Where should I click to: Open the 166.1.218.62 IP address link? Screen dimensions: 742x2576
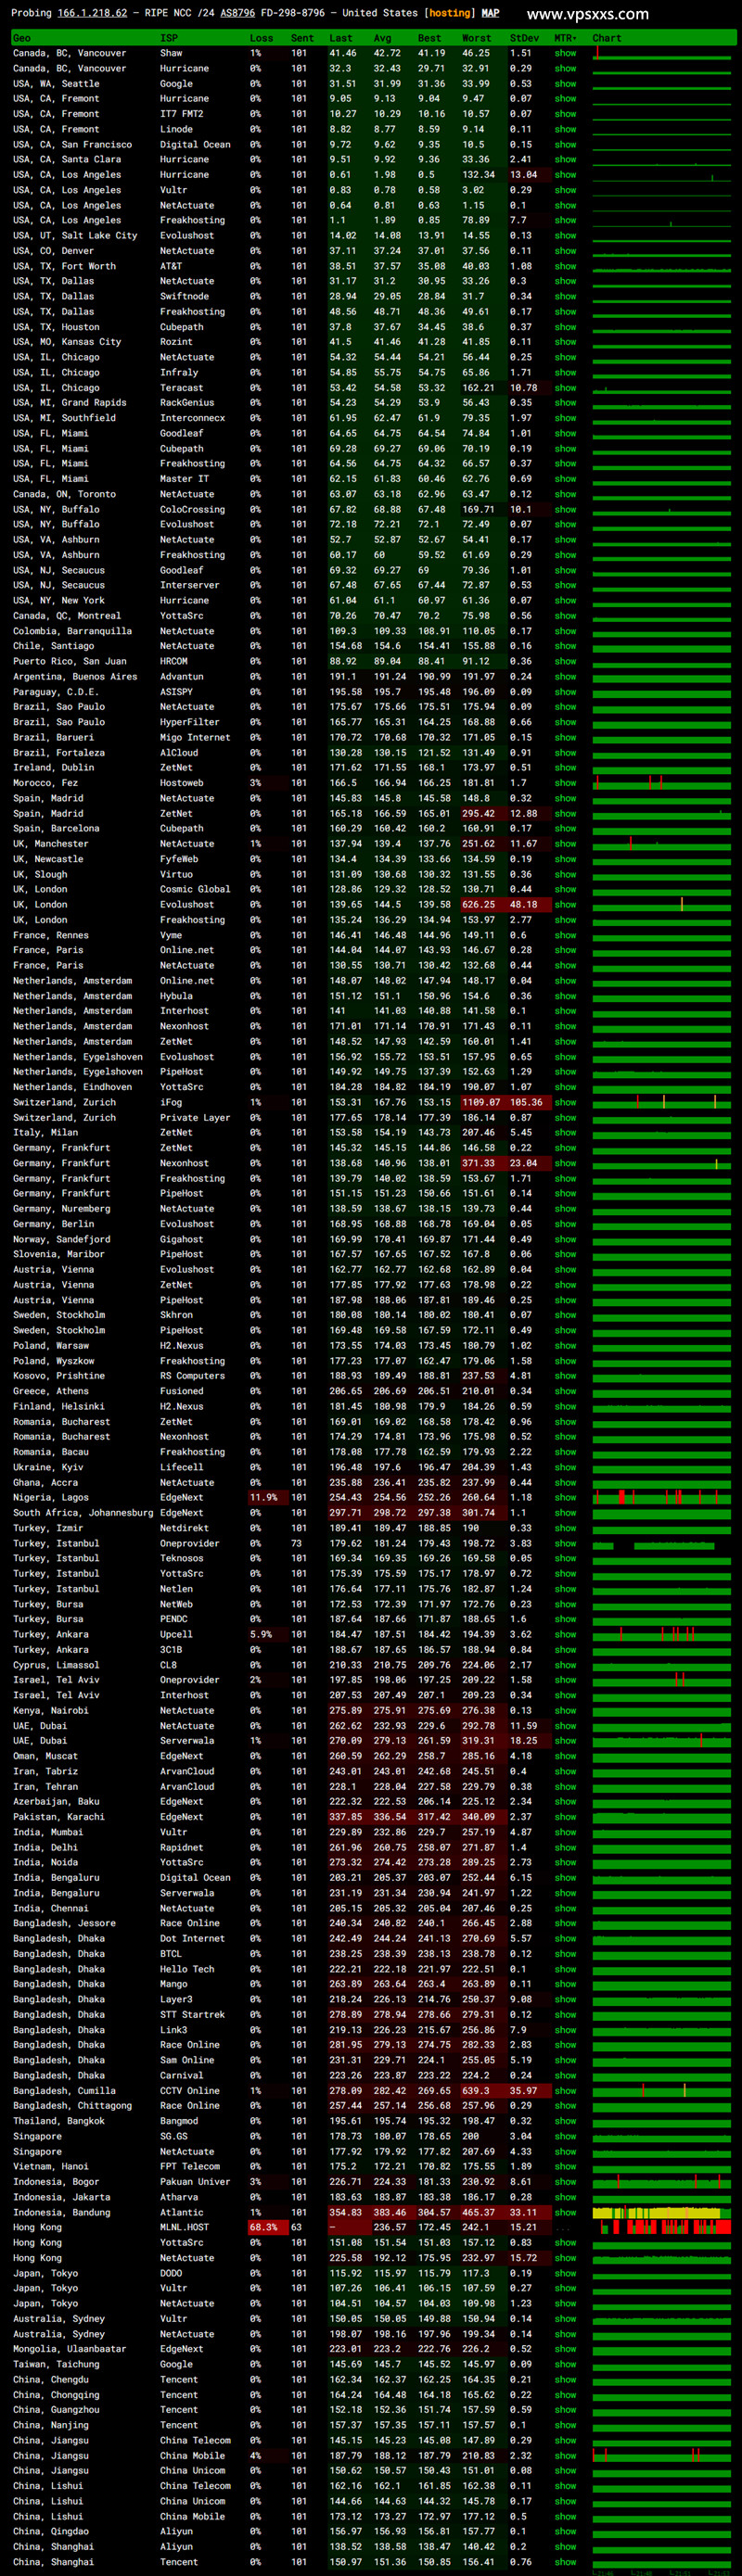[92, 13]
